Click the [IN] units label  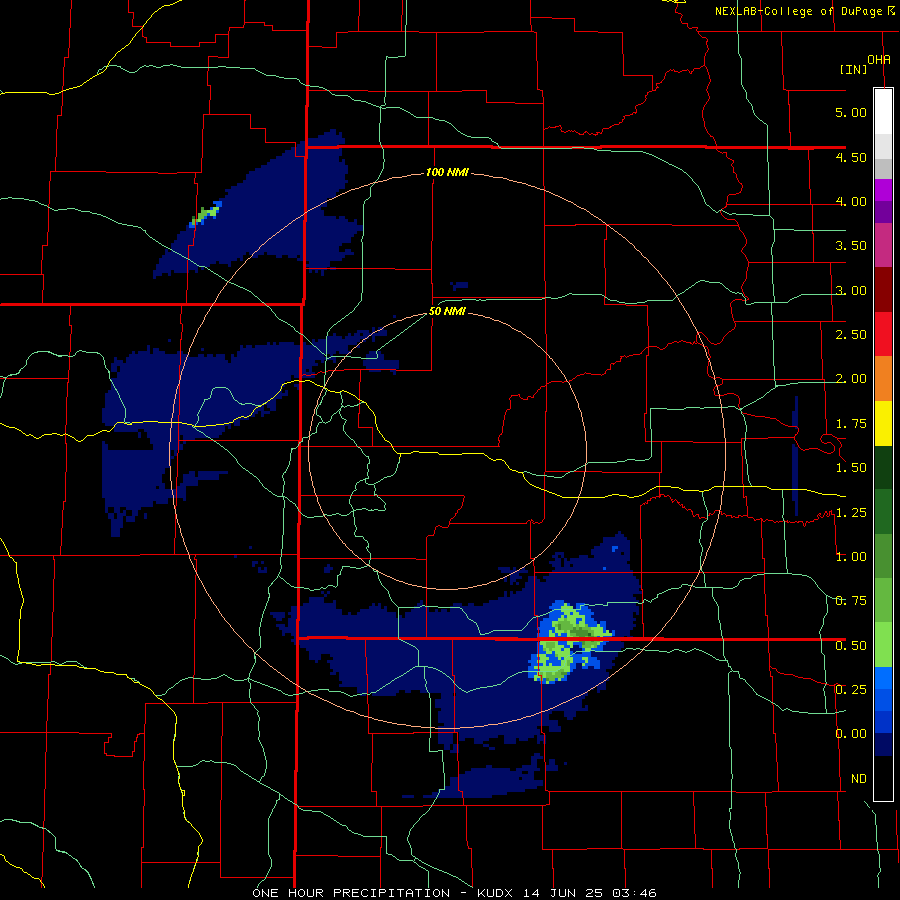(854, 69)
